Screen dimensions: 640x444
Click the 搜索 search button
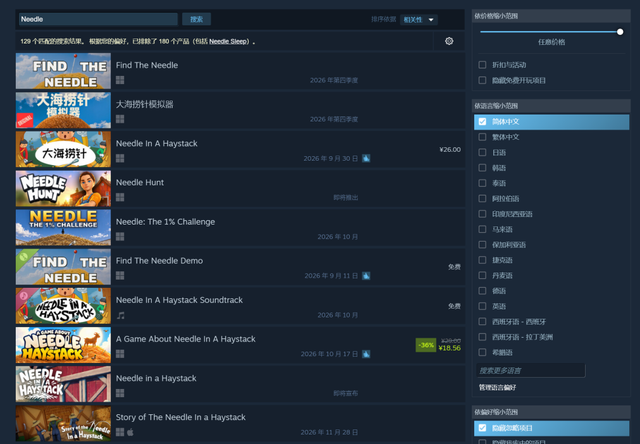tap(196, 19)
